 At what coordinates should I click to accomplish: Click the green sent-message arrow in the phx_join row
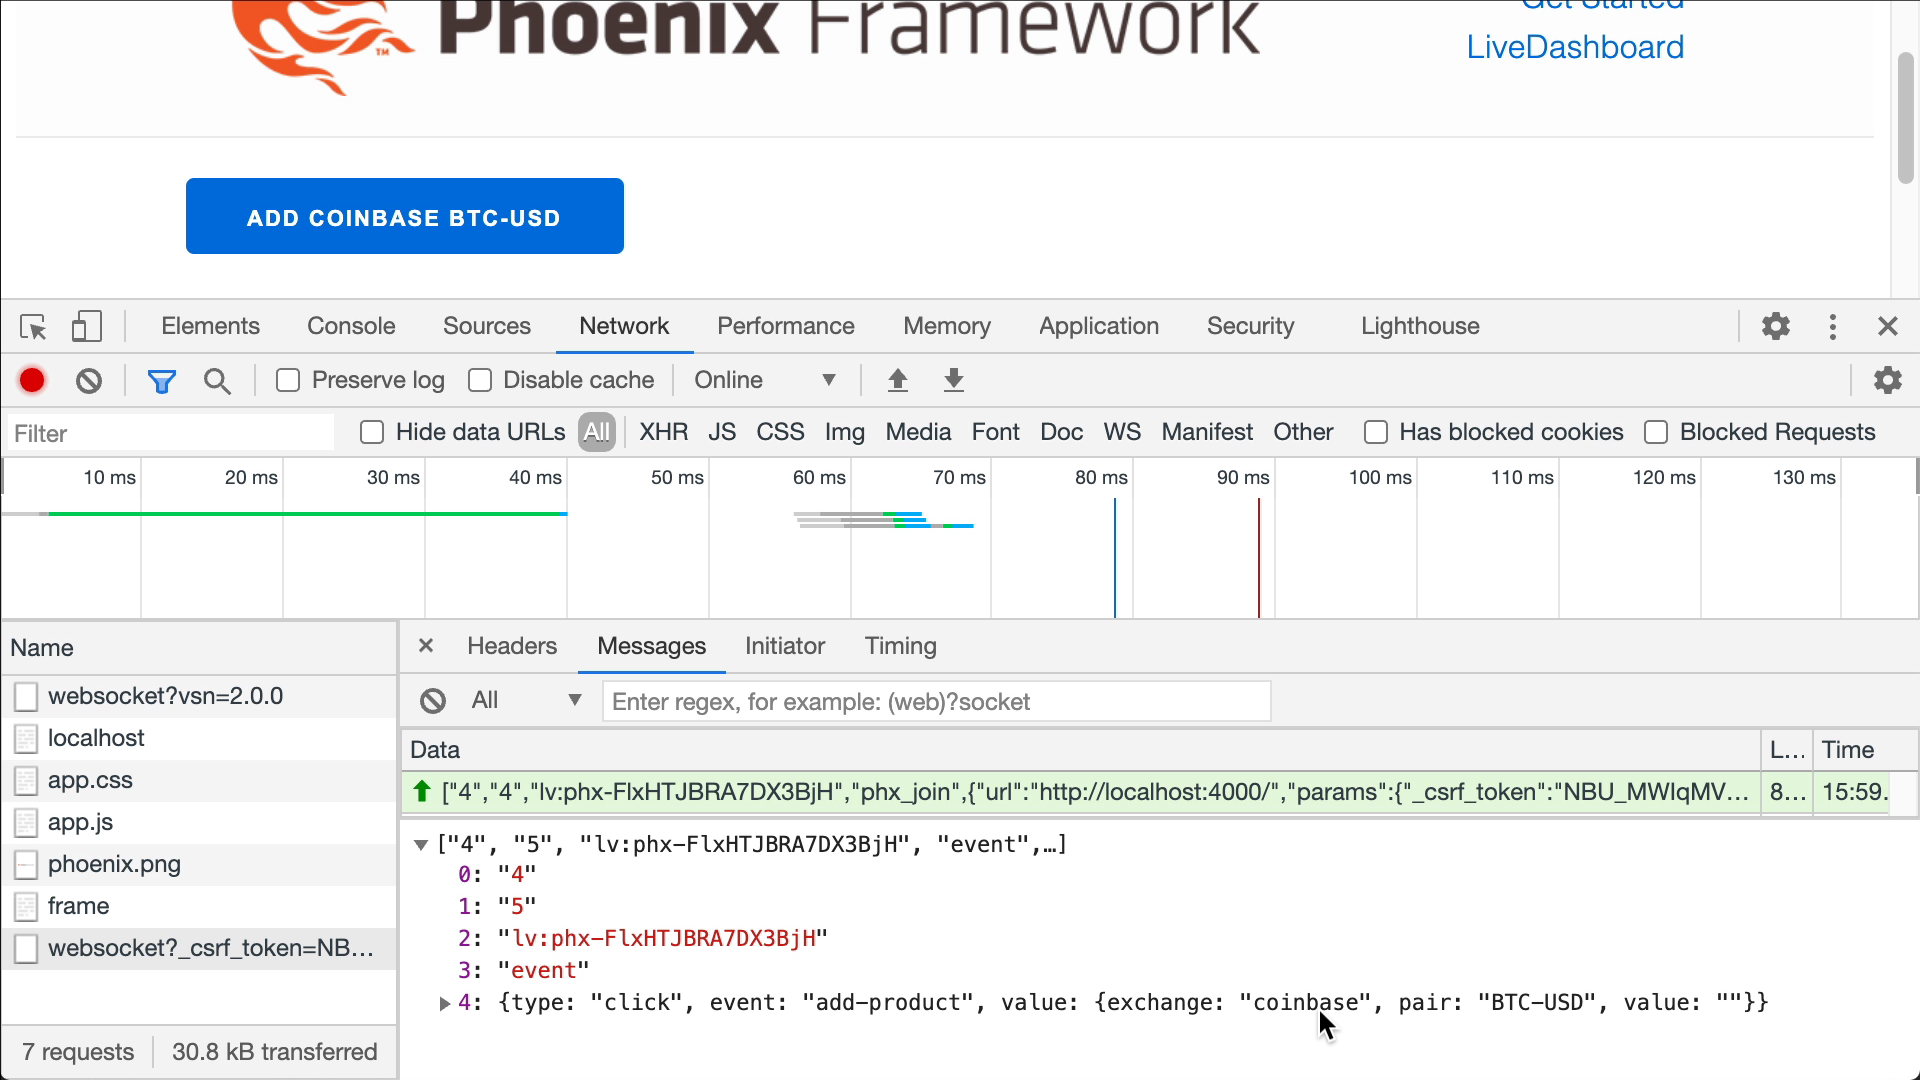pyautogui.click(x=422, y=792)
